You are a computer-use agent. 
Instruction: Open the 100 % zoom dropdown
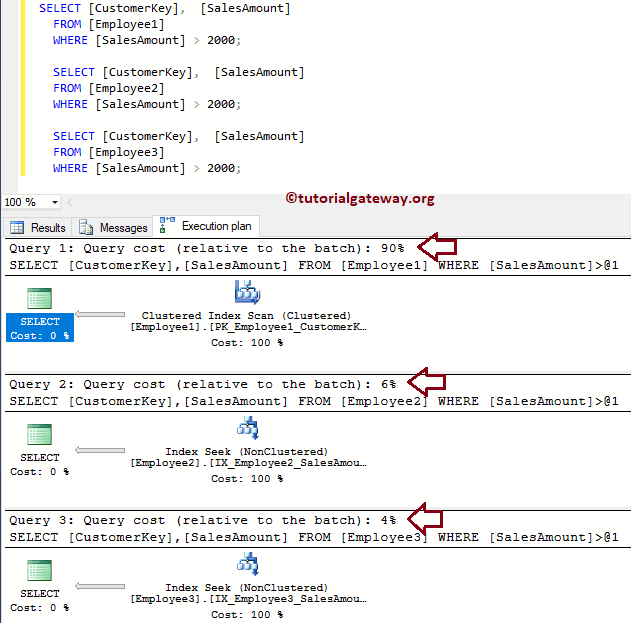coord(55,202)
